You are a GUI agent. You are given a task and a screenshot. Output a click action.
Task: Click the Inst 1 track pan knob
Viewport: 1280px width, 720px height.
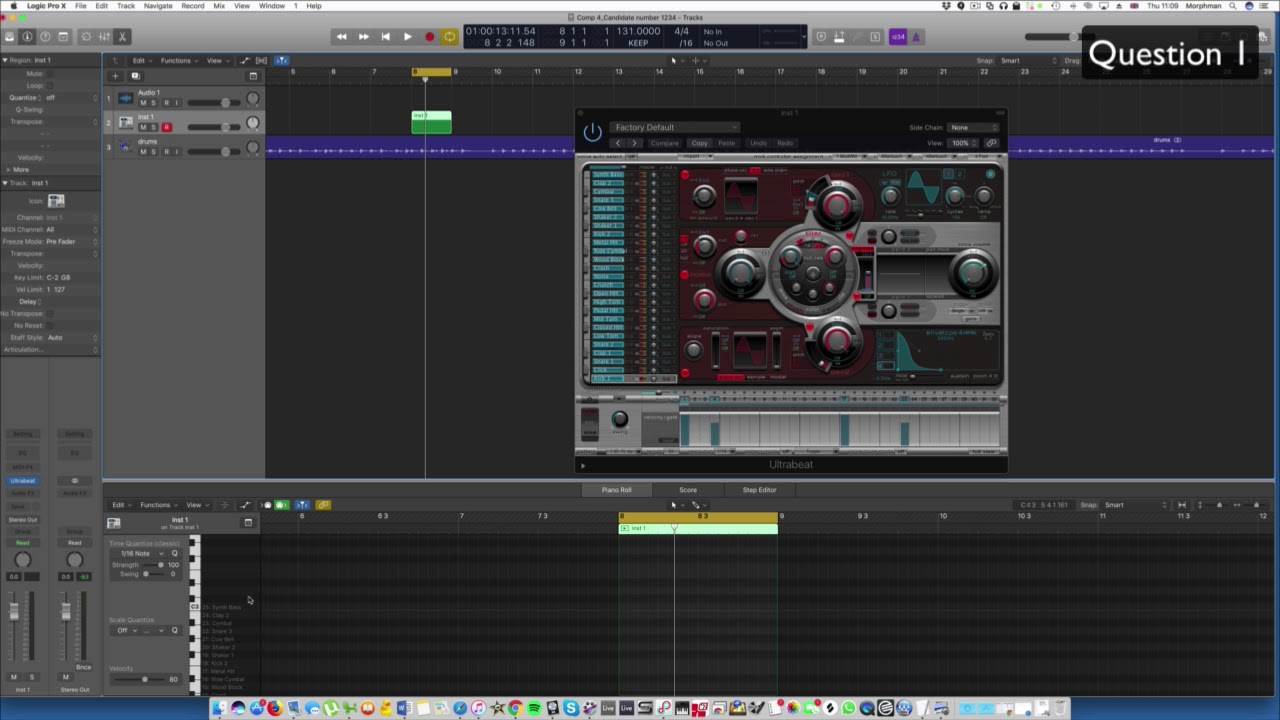point(252,123)
